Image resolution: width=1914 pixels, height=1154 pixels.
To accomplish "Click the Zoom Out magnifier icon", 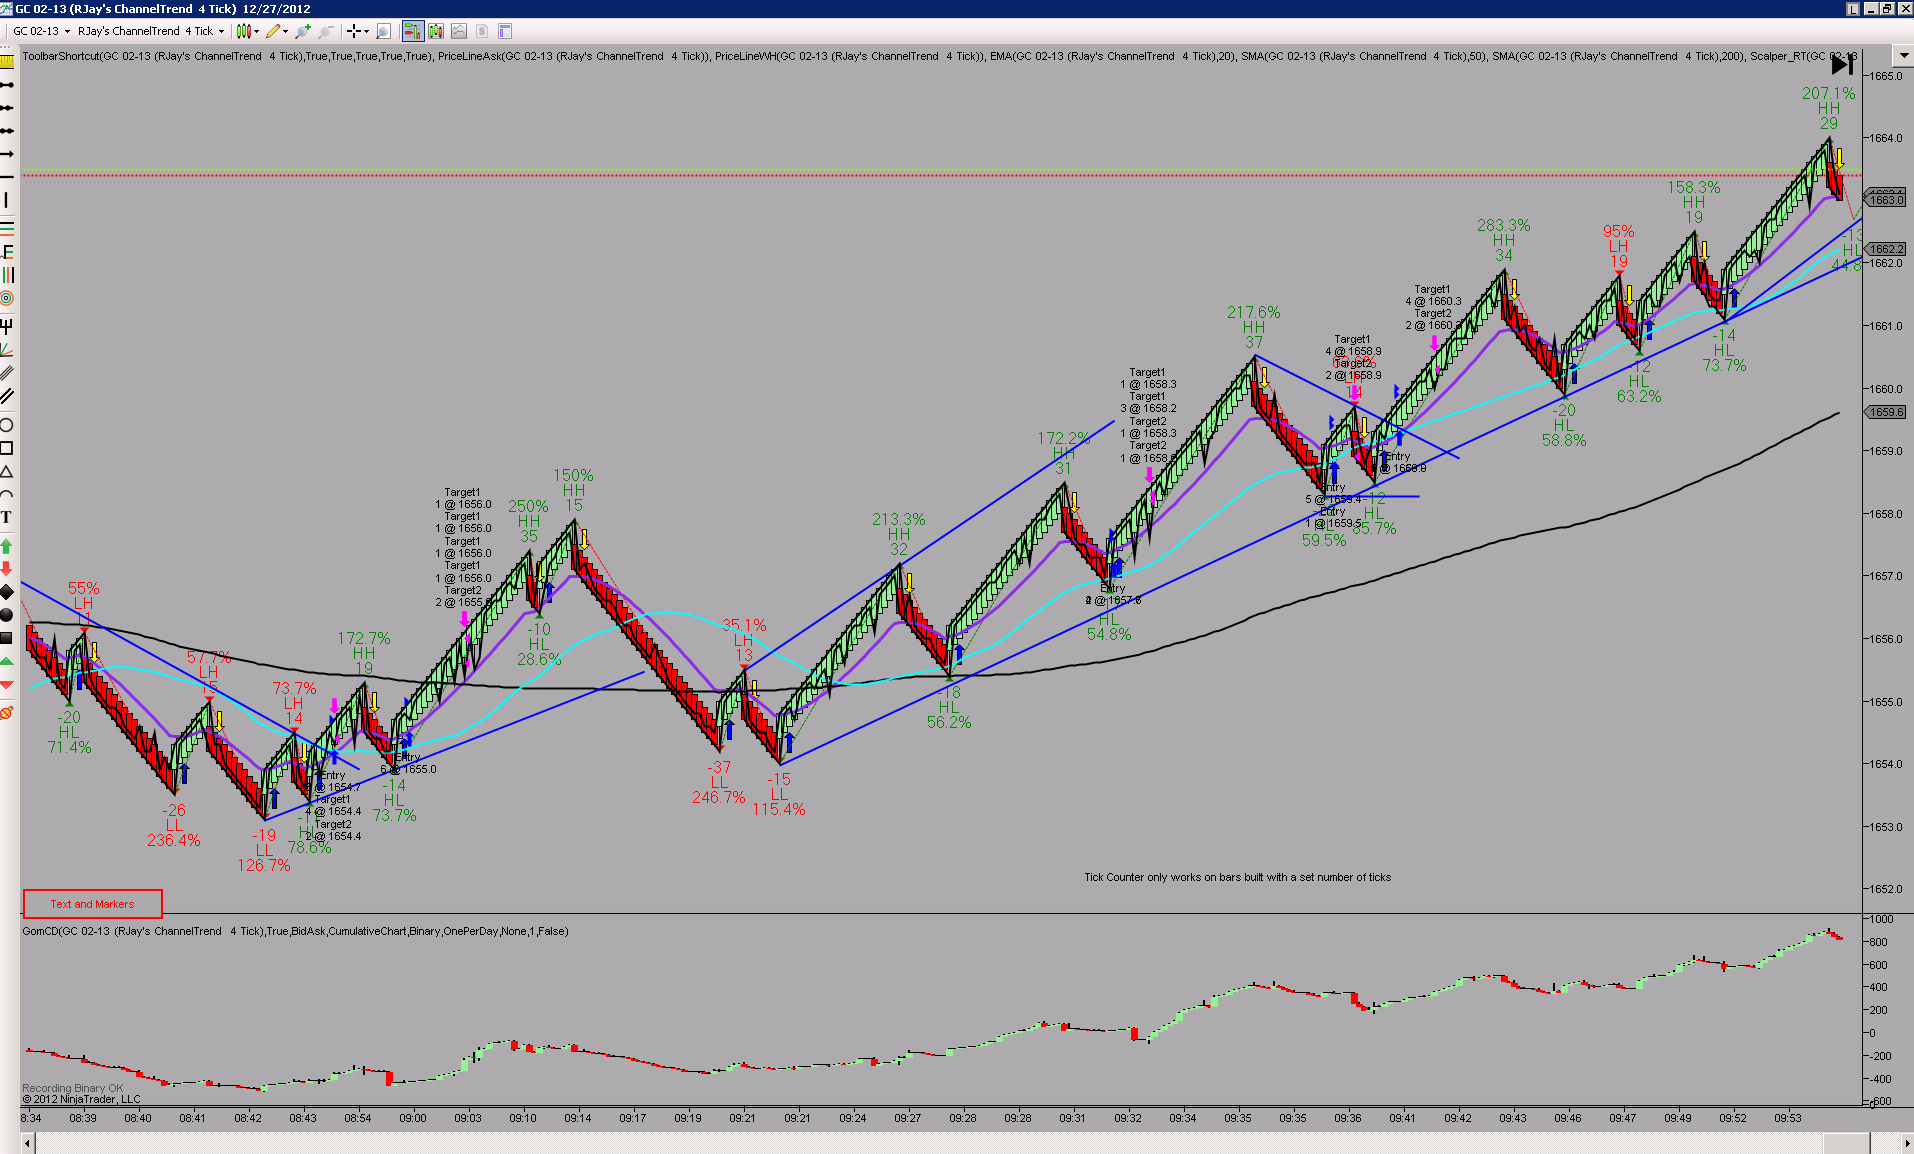I will click(326, 31).
